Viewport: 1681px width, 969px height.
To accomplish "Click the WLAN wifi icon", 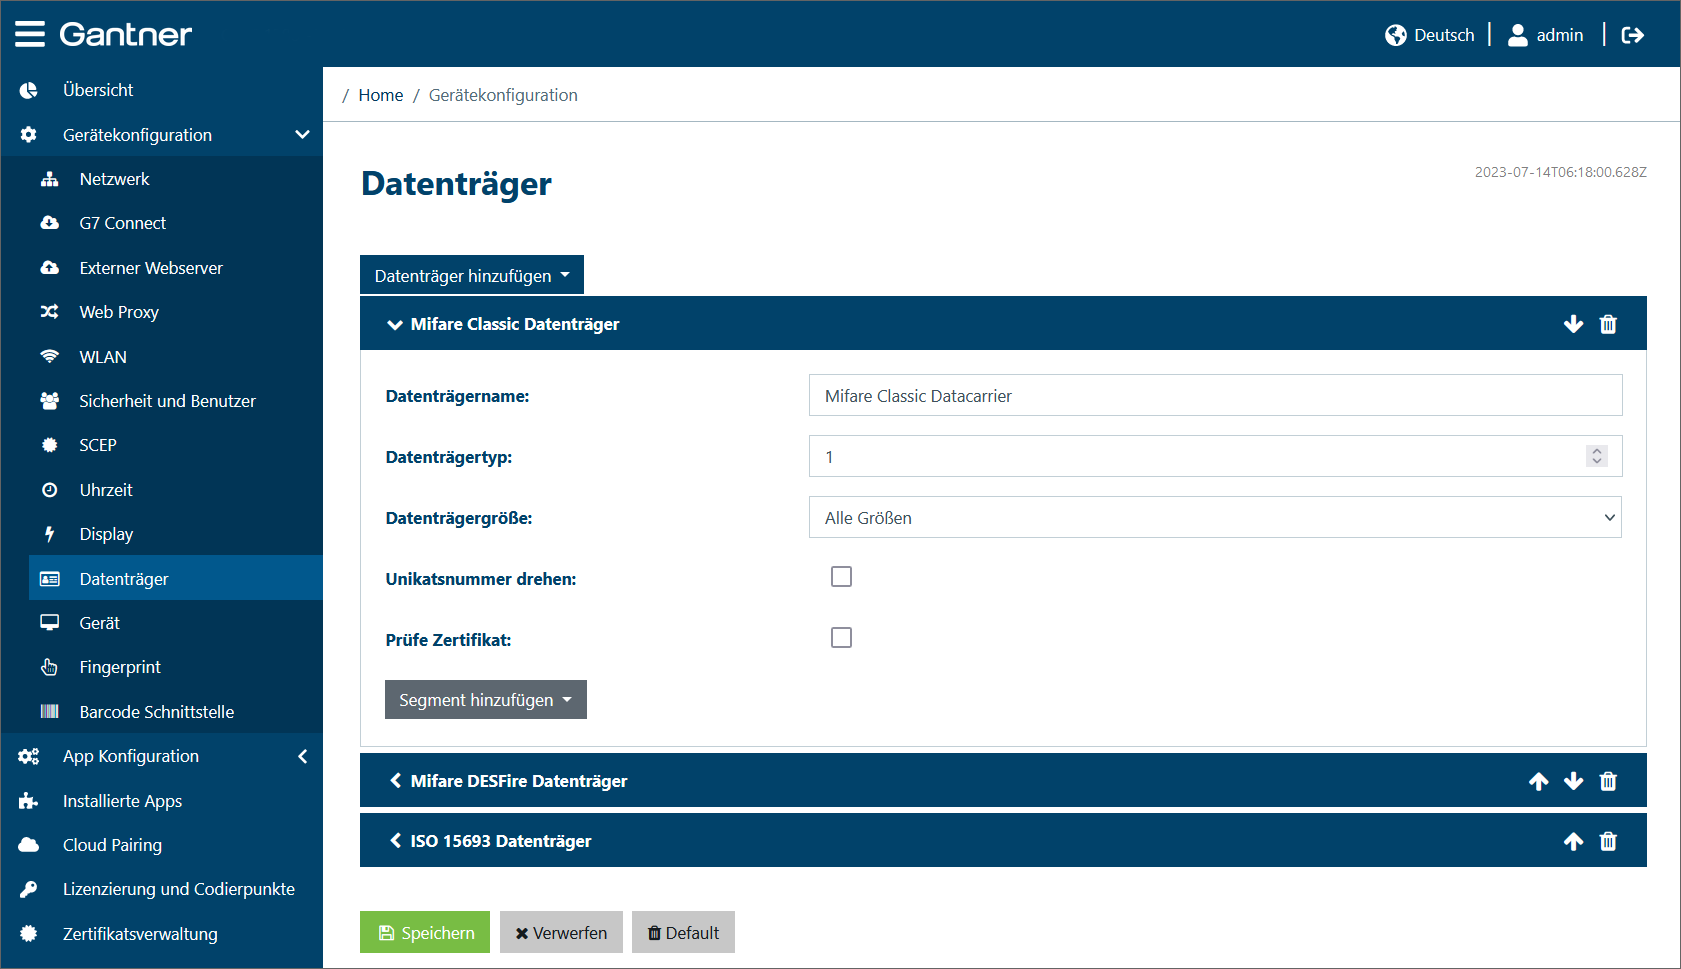I will coord(49,357).
